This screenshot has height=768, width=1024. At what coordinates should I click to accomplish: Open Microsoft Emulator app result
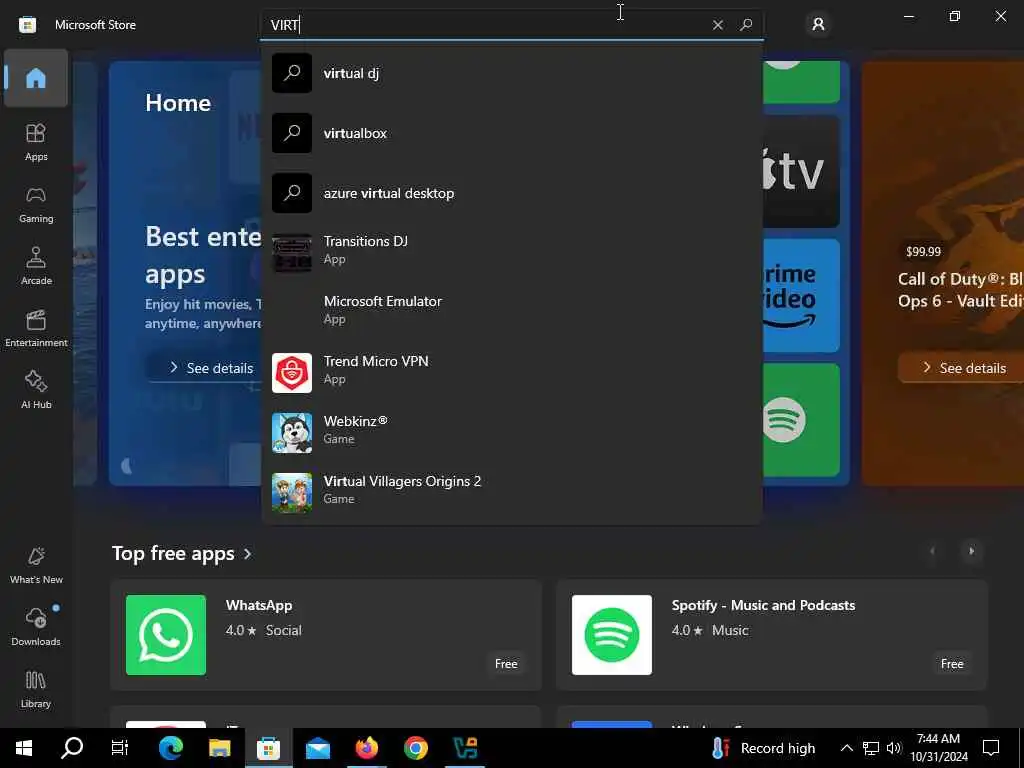pos(511,313)
